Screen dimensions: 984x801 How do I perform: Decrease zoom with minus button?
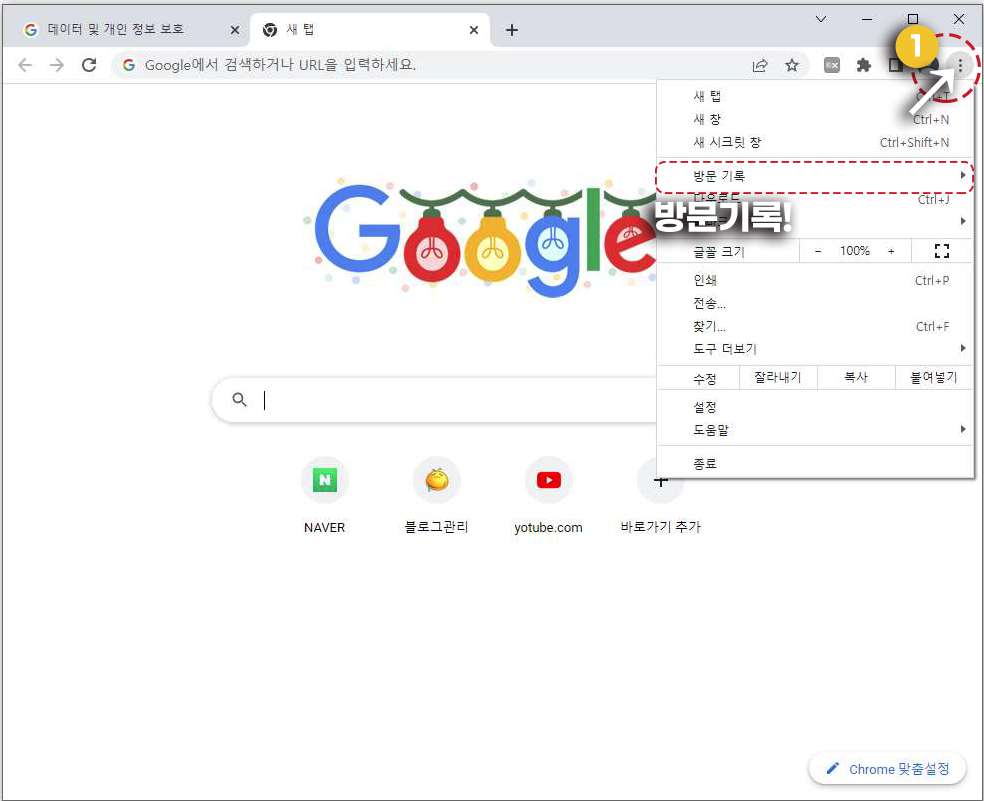(x=818, y=251)
